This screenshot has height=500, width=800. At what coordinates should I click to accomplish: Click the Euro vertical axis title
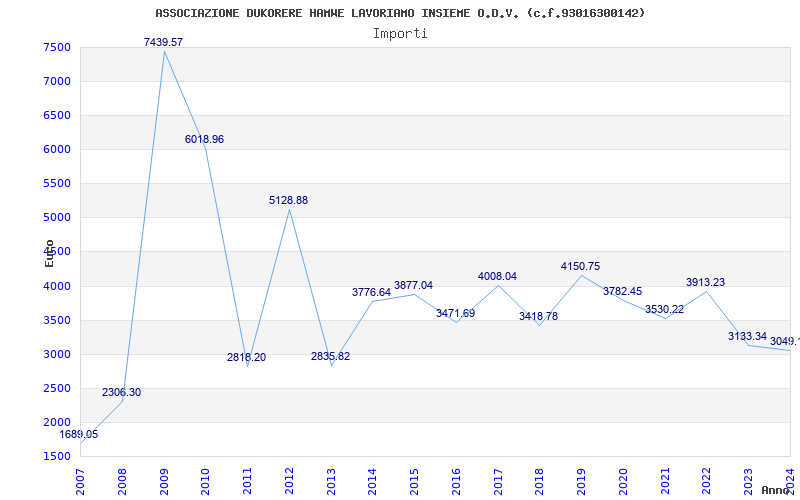(x=49, y=253)
